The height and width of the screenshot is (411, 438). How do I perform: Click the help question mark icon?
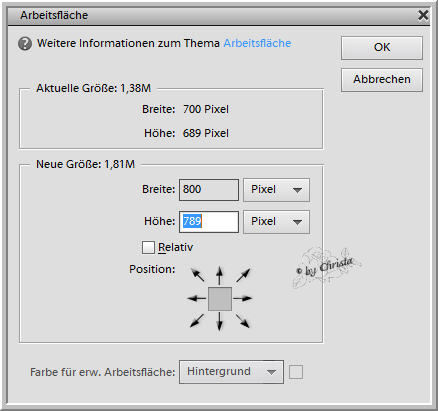click(25, 44)
